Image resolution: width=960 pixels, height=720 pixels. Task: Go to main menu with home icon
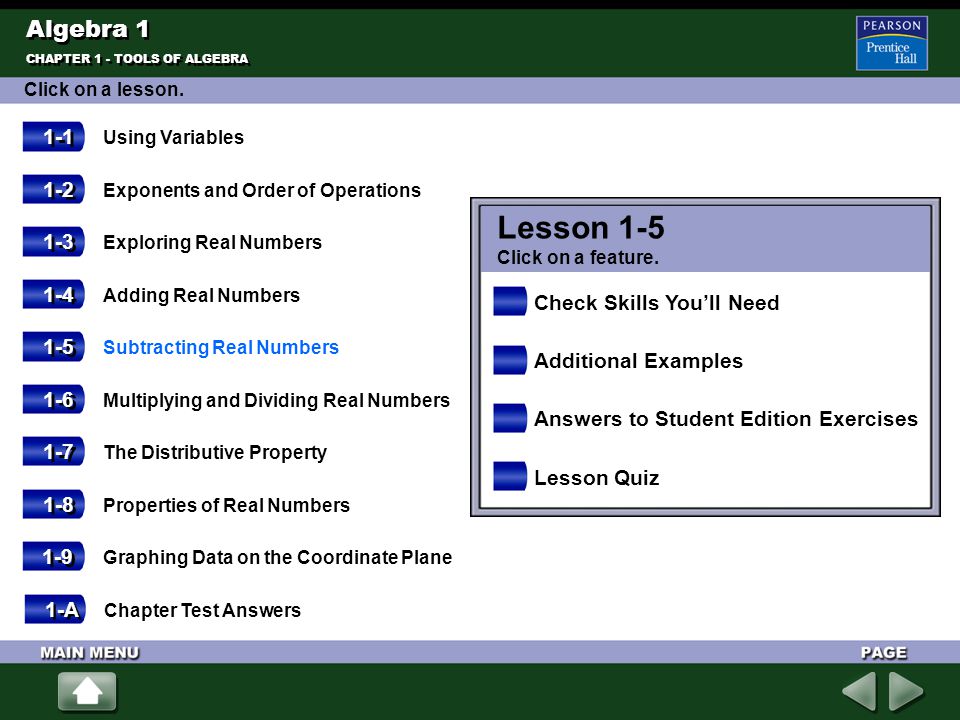tap(87, 692)
